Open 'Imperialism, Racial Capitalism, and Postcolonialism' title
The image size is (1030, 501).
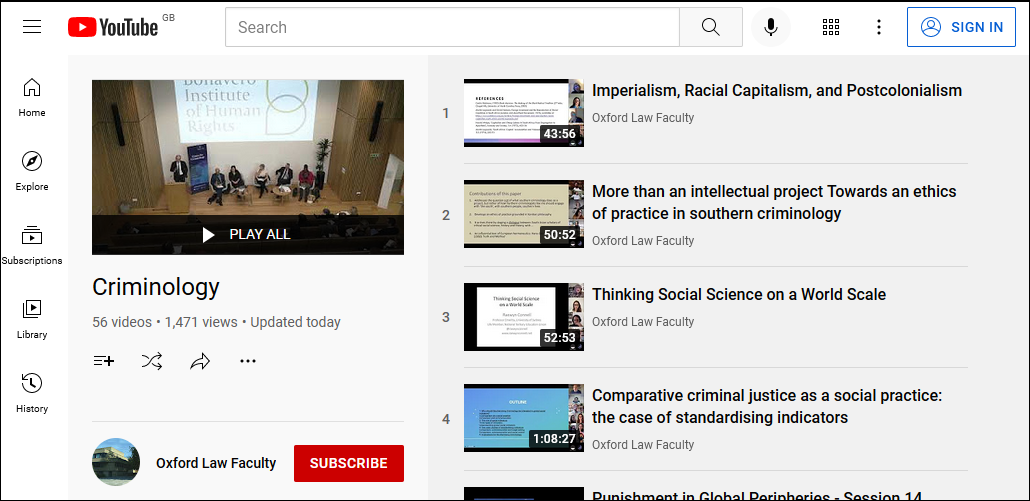[777, 91]
